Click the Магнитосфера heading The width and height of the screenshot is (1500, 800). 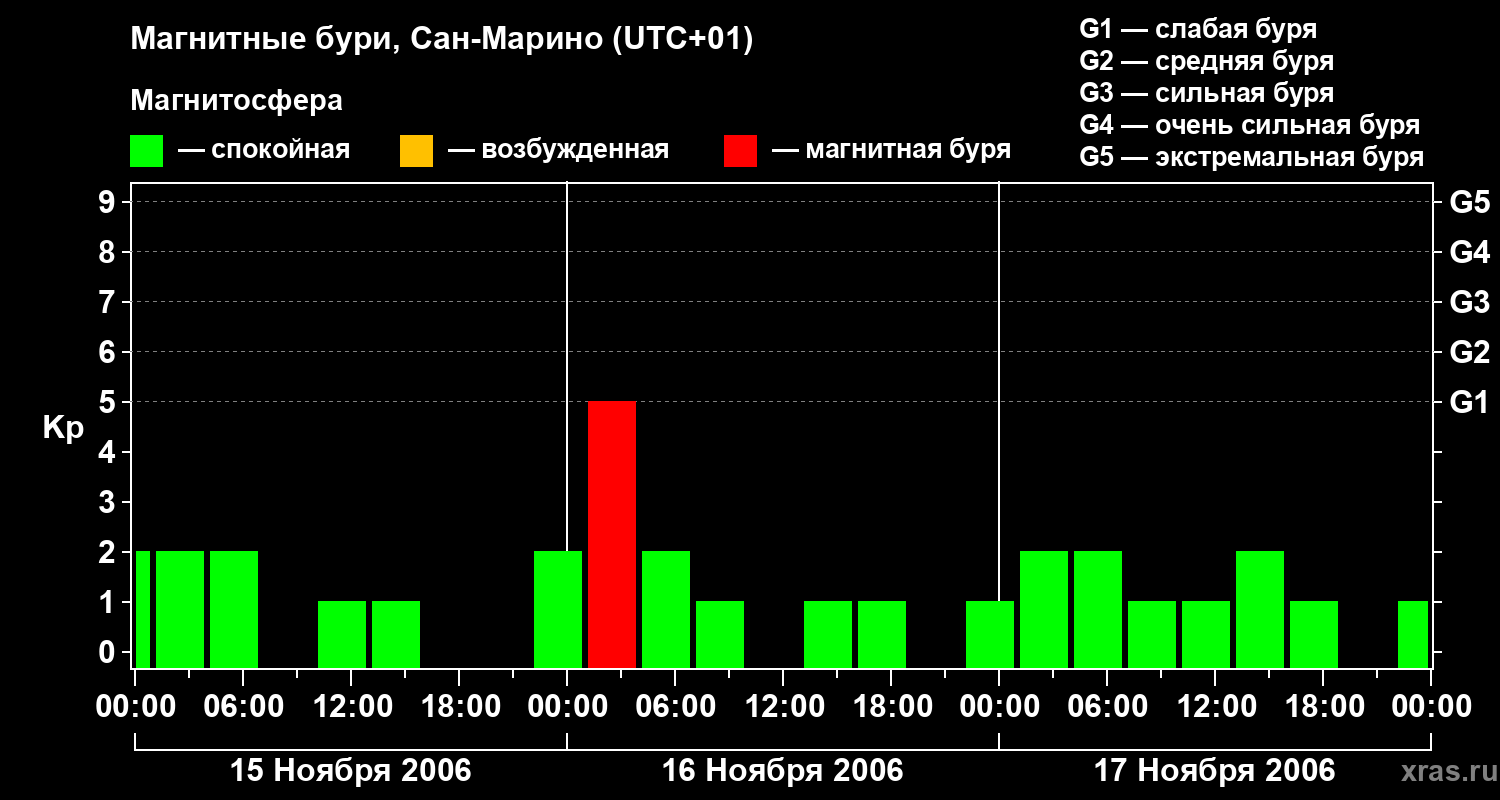(236, 101)
